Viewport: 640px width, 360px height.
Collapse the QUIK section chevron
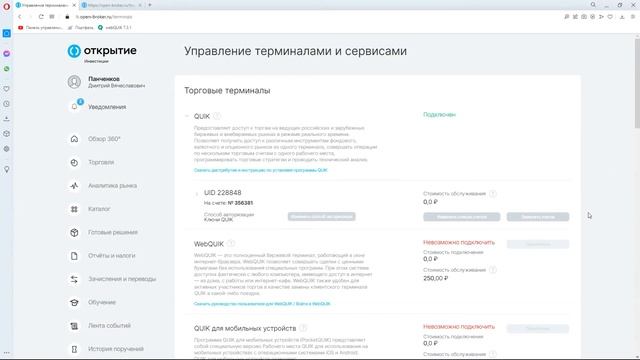pos(187,116)
